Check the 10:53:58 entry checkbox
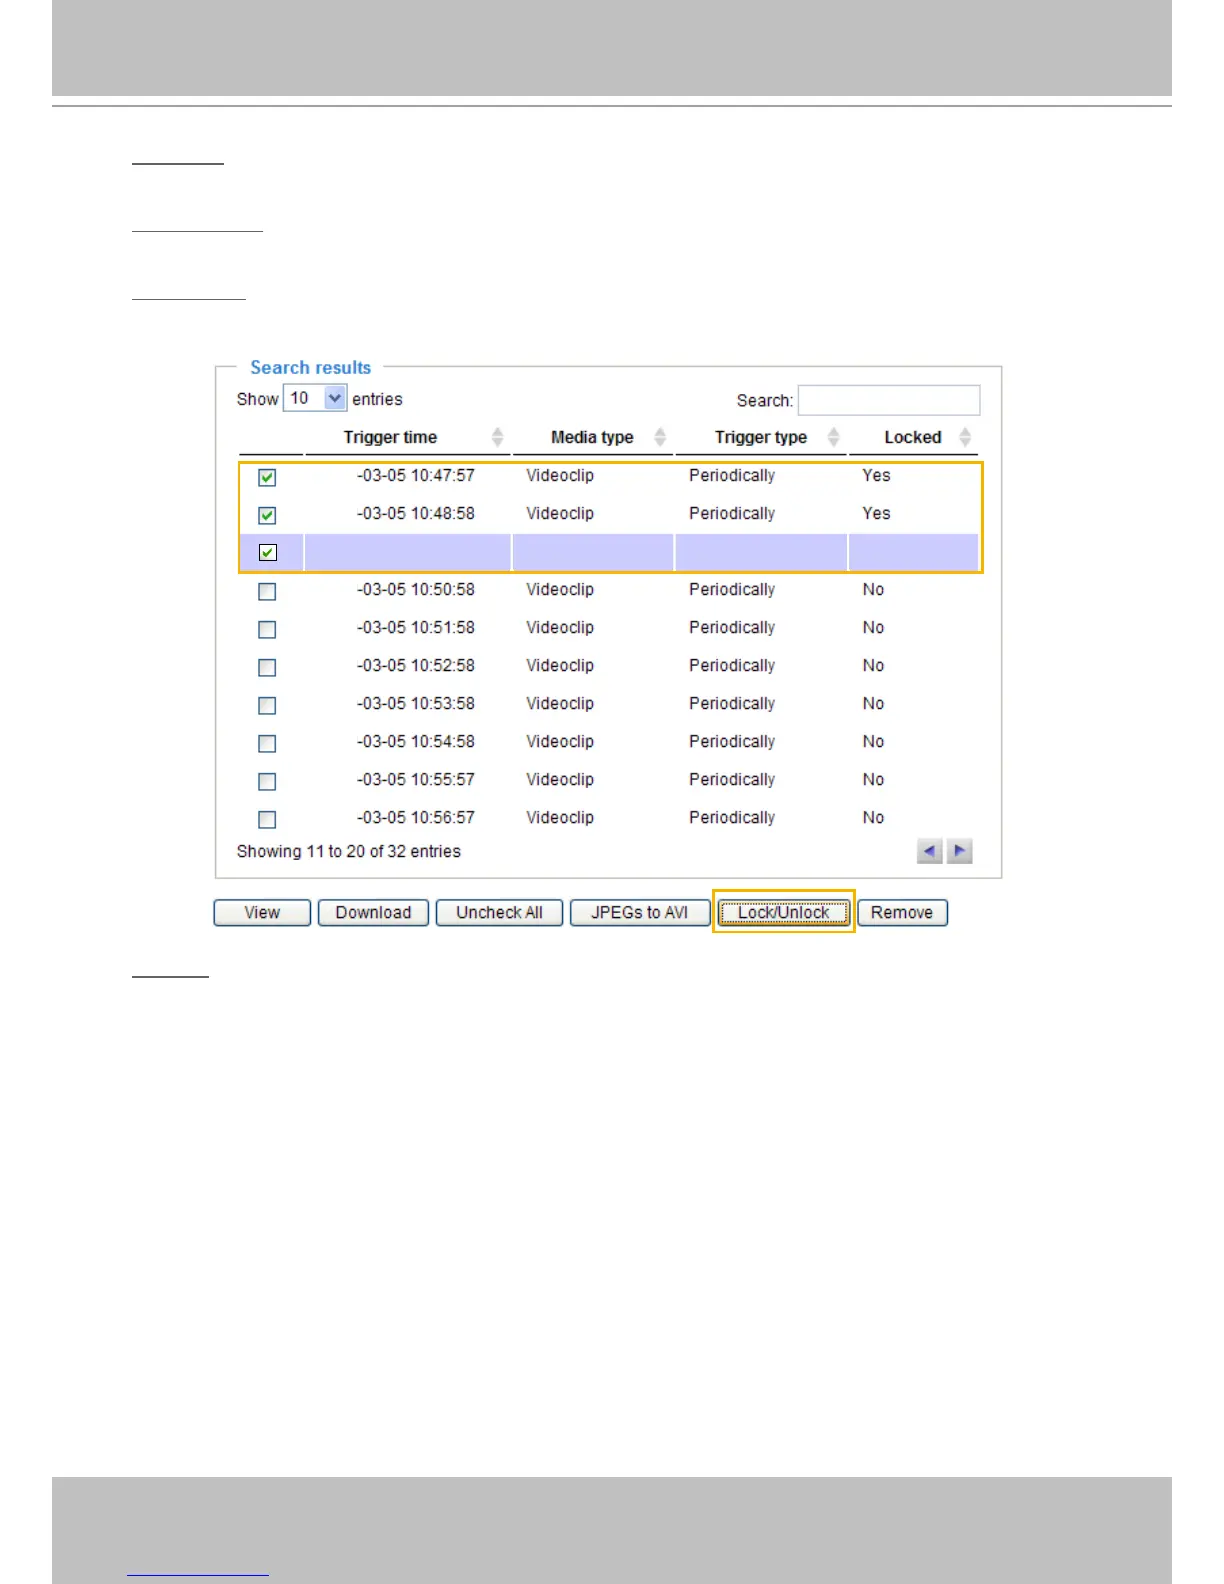Viewport: 1224px width, 1584px height. click(267, 705)
